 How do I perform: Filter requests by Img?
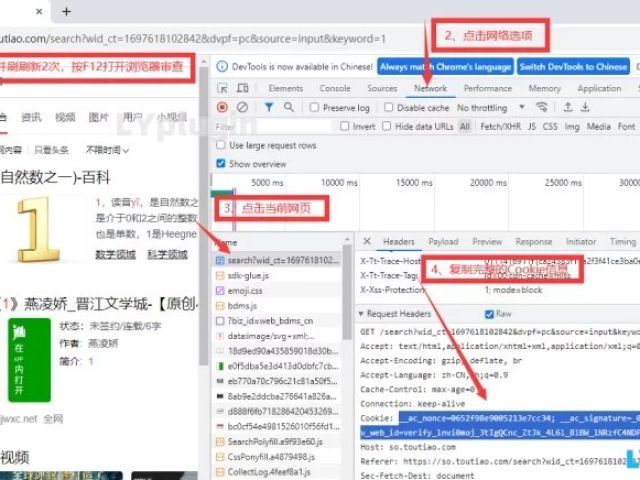click(572, 127)
